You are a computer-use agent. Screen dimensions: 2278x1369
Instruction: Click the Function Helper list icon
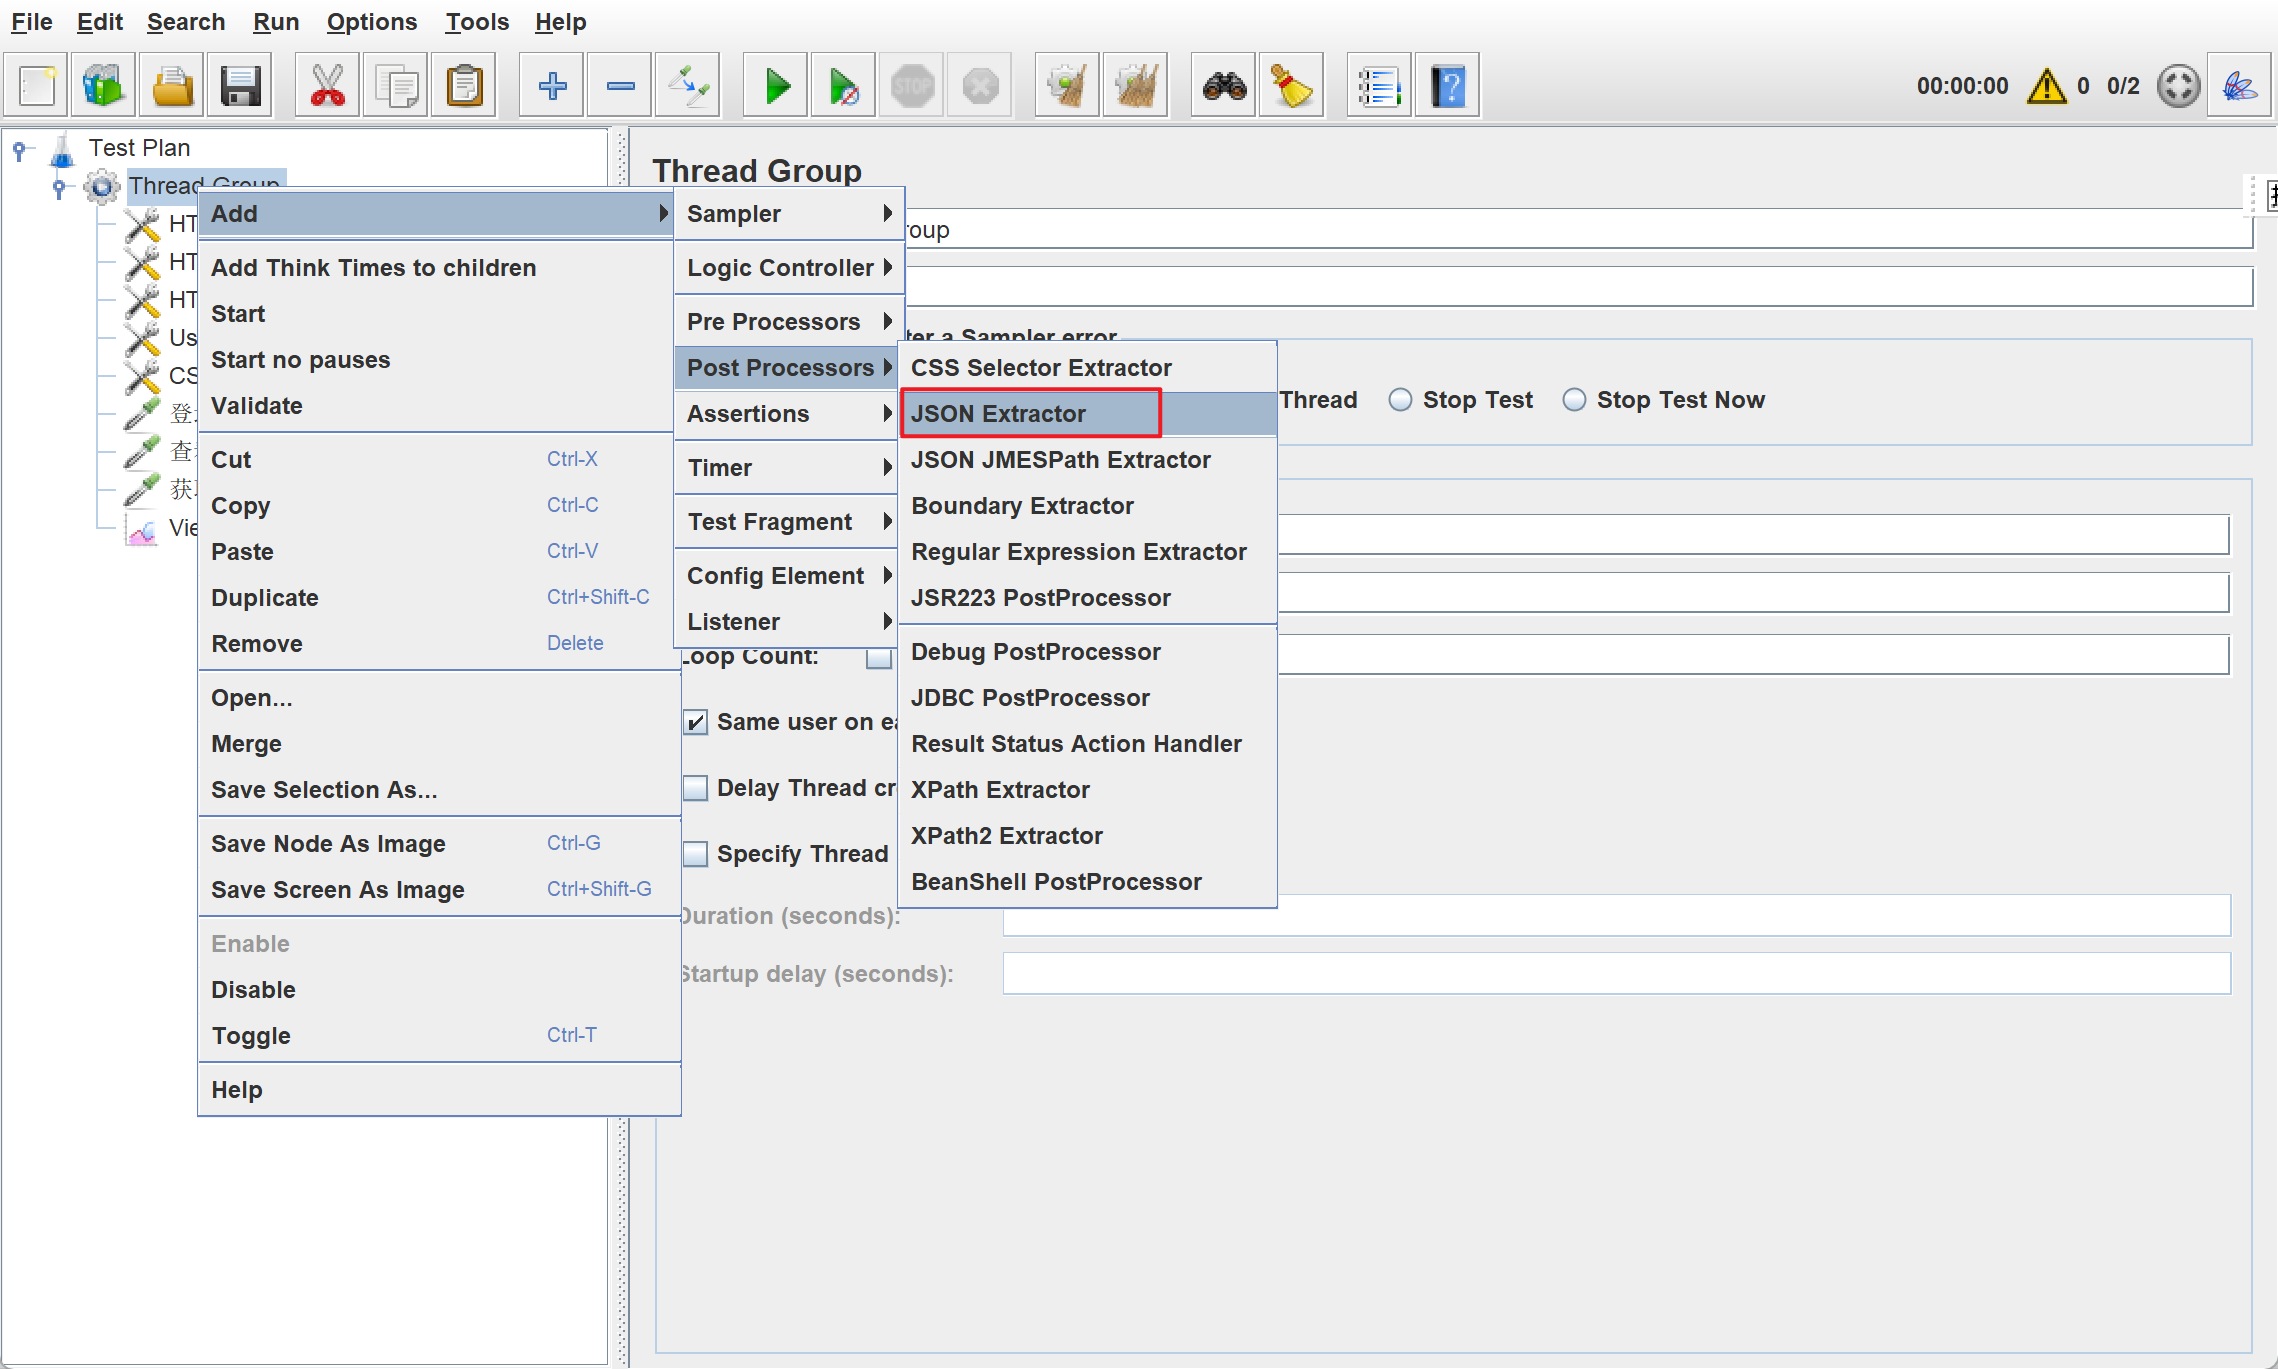pos(1378,87)
